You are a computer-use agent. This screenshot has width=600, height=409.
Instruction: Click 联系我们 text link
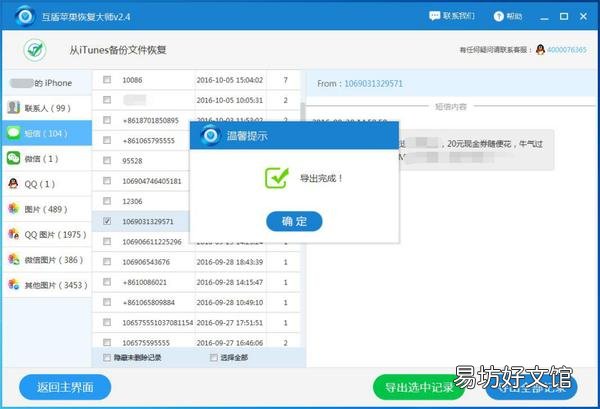[x=458, y=16]
